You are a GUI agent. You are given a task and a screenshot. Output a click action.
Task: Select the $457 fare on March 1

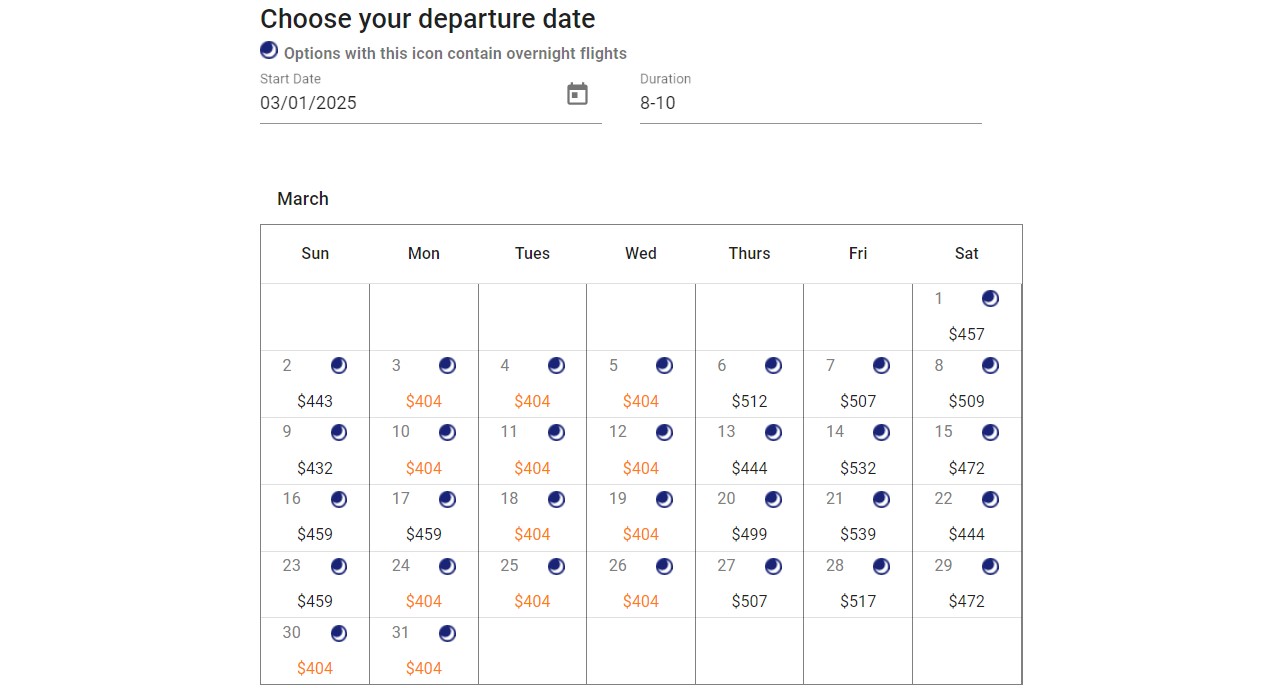966,334
